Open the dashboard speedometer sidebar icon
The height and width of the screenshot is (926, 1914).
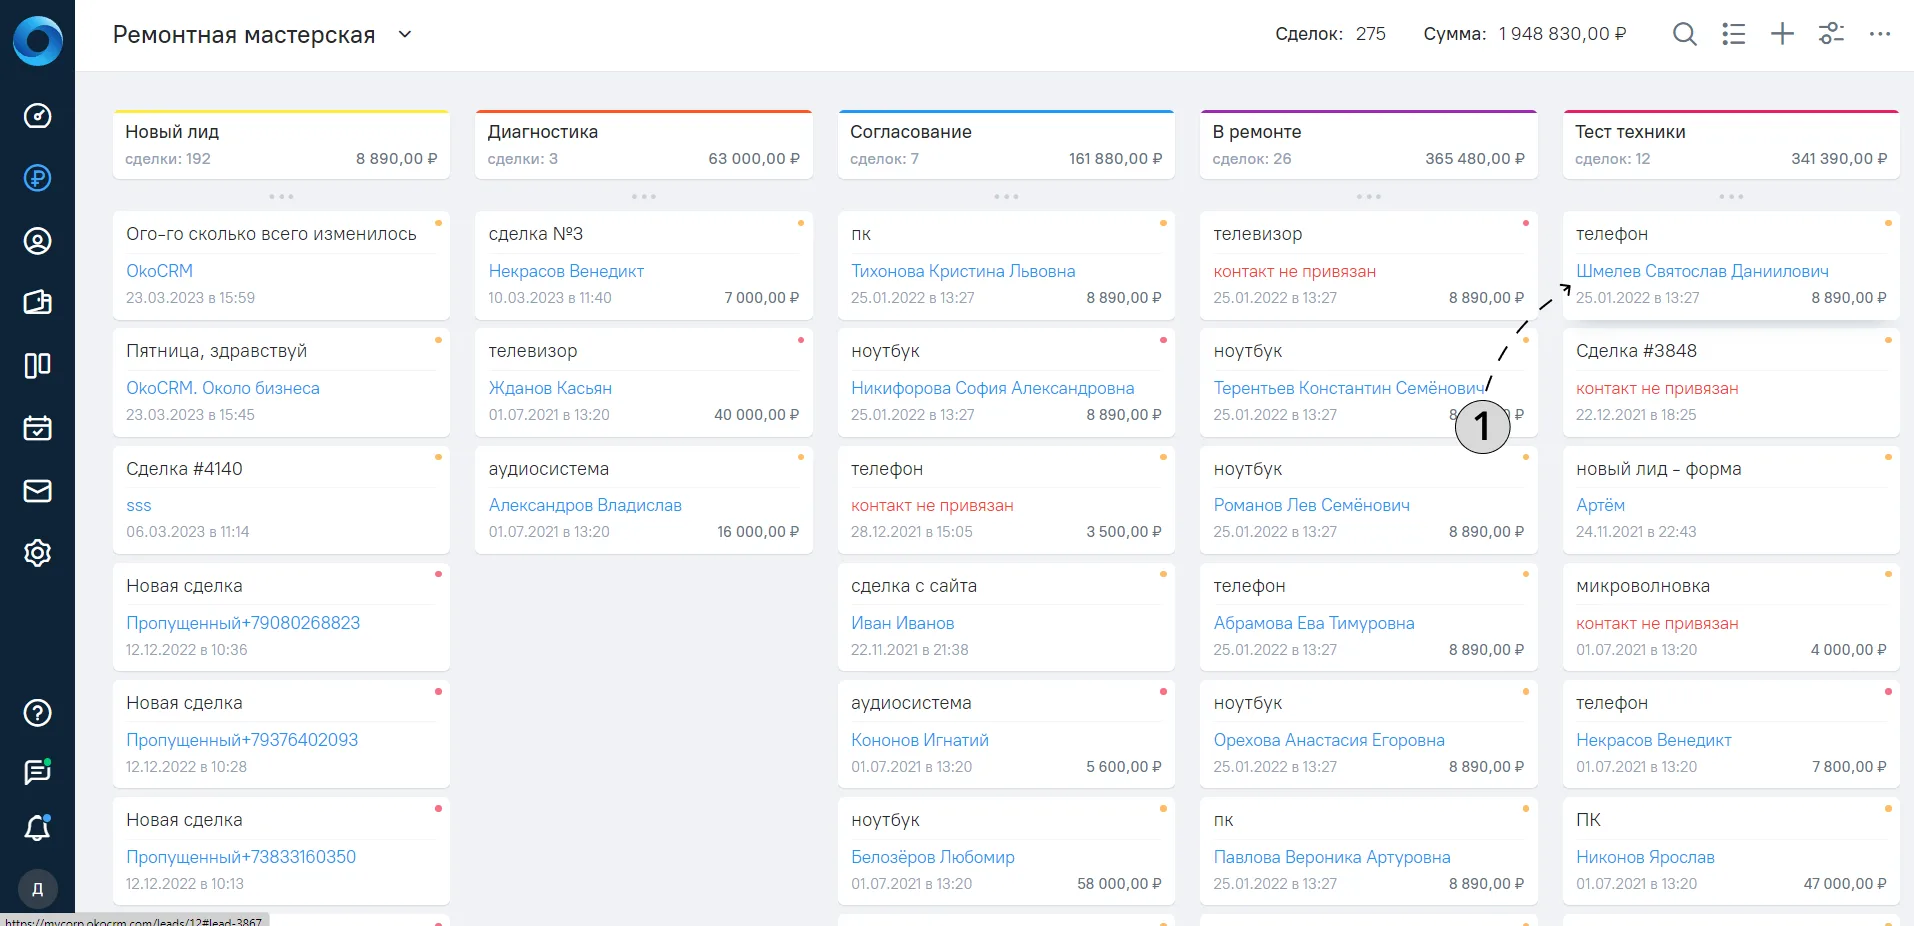click(x=37, y=116)
